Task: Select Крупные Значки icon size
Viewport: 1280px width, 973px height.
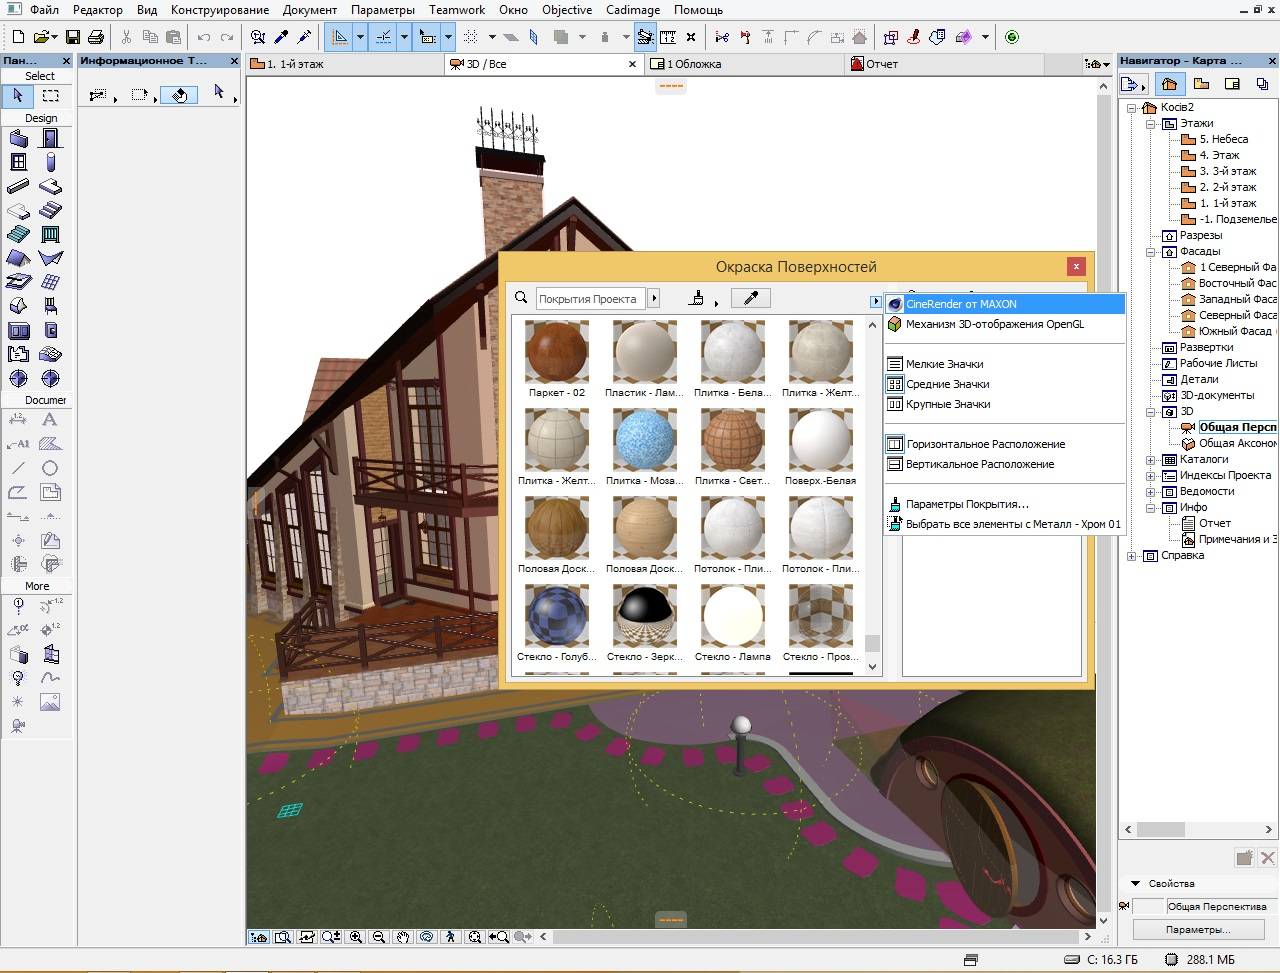Action: point(1005,404)
